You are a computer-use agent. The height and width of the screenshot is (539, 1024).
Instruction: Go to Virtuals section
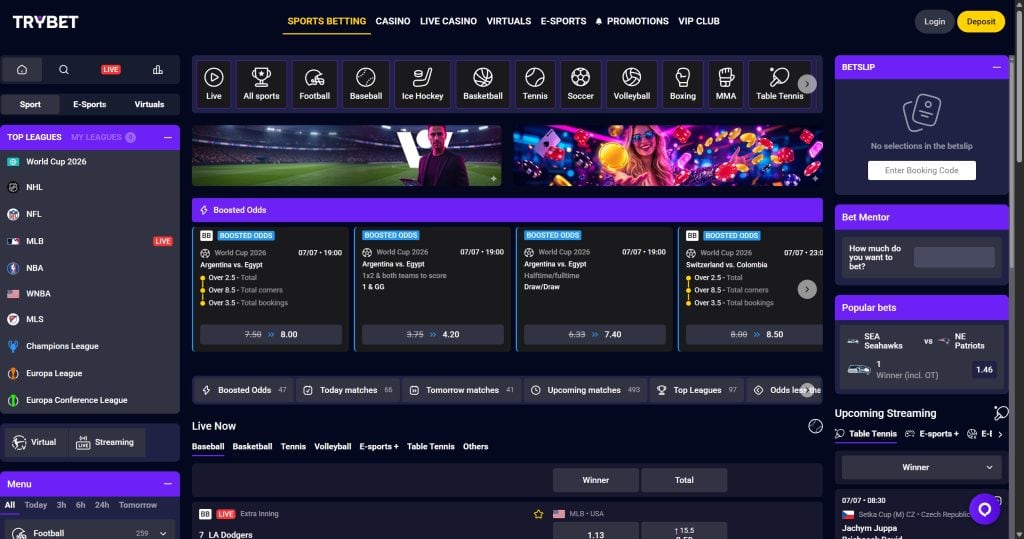click(x=508, y=21)
